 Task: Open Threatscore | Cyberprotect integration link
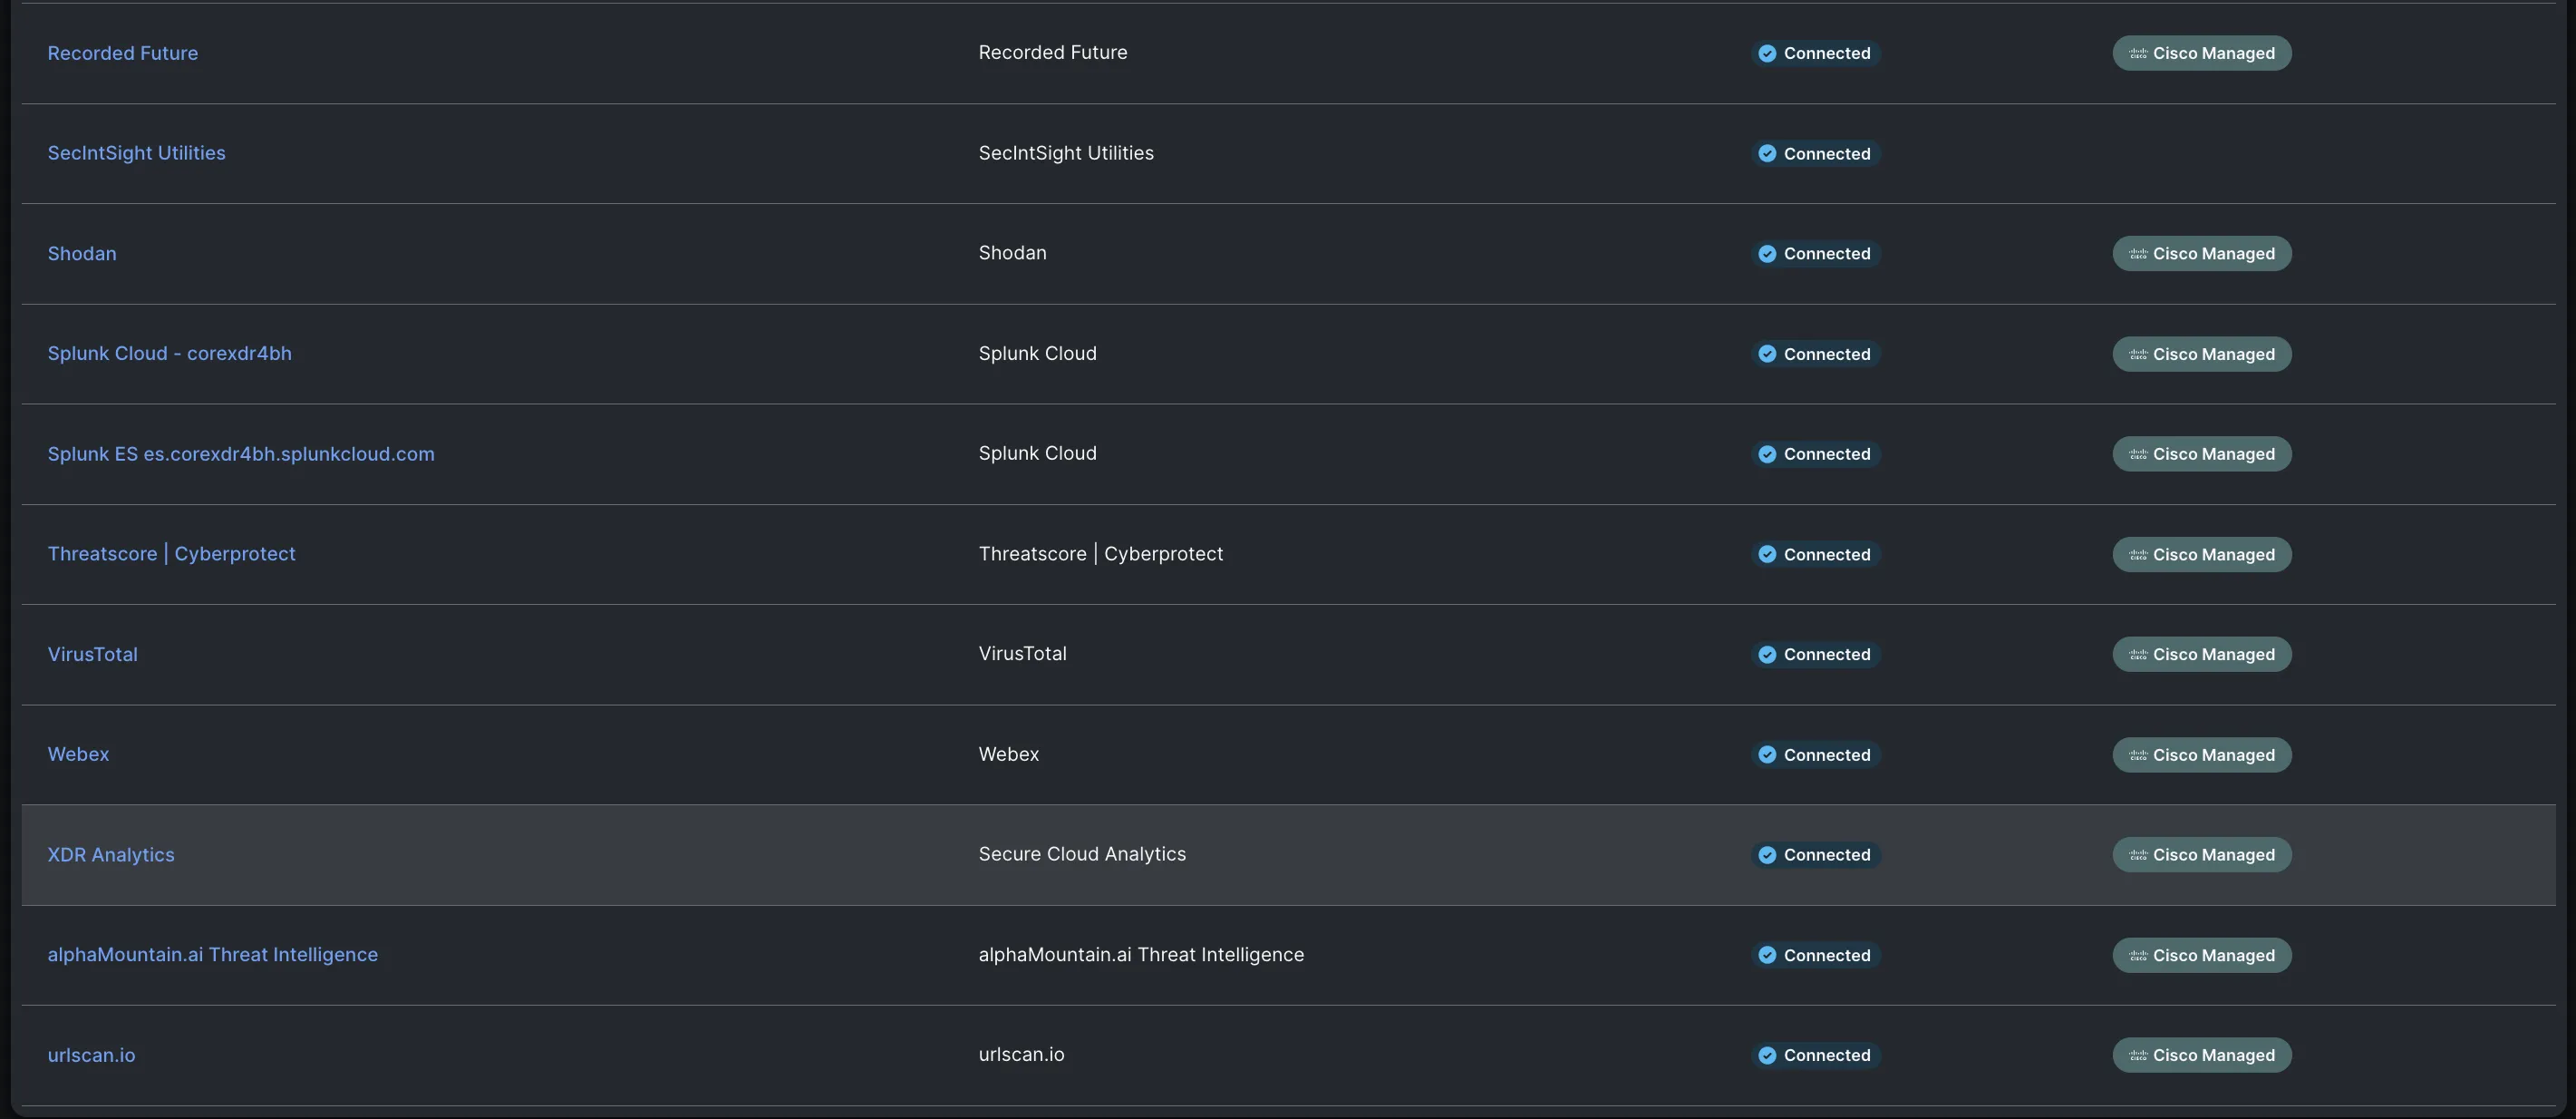(x=171, y=554)
